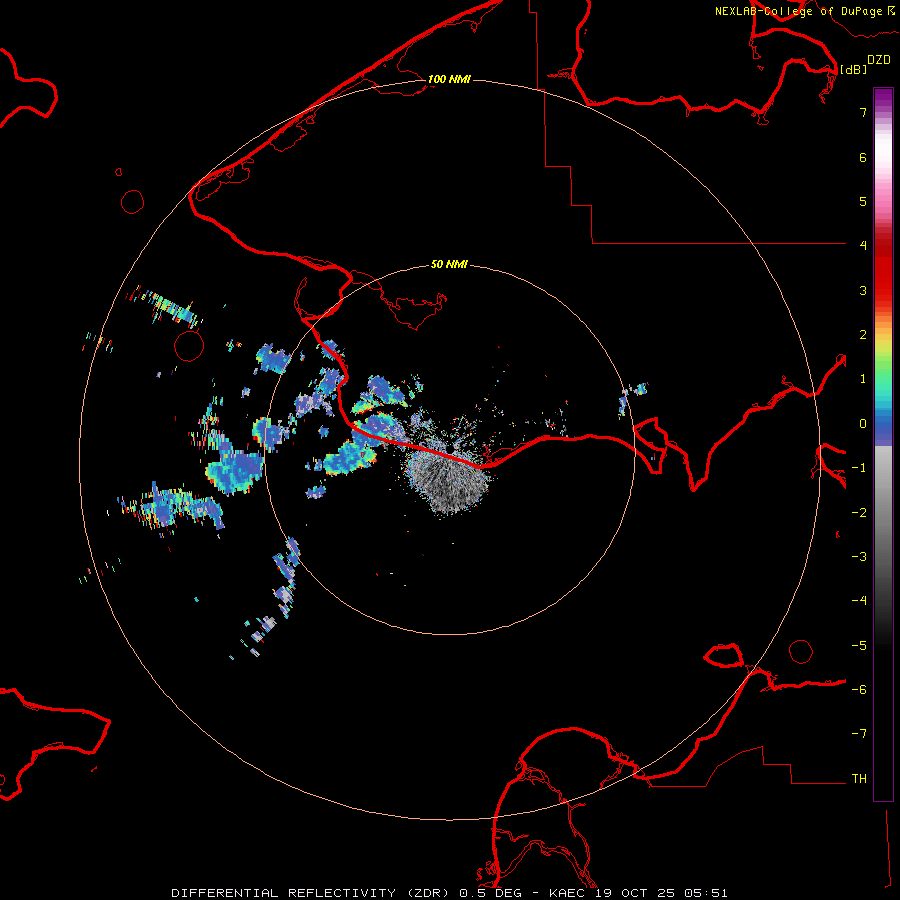900x900 pixels.
Task: Click the 2 value on color scale
Action: click(x=863, y=335)
